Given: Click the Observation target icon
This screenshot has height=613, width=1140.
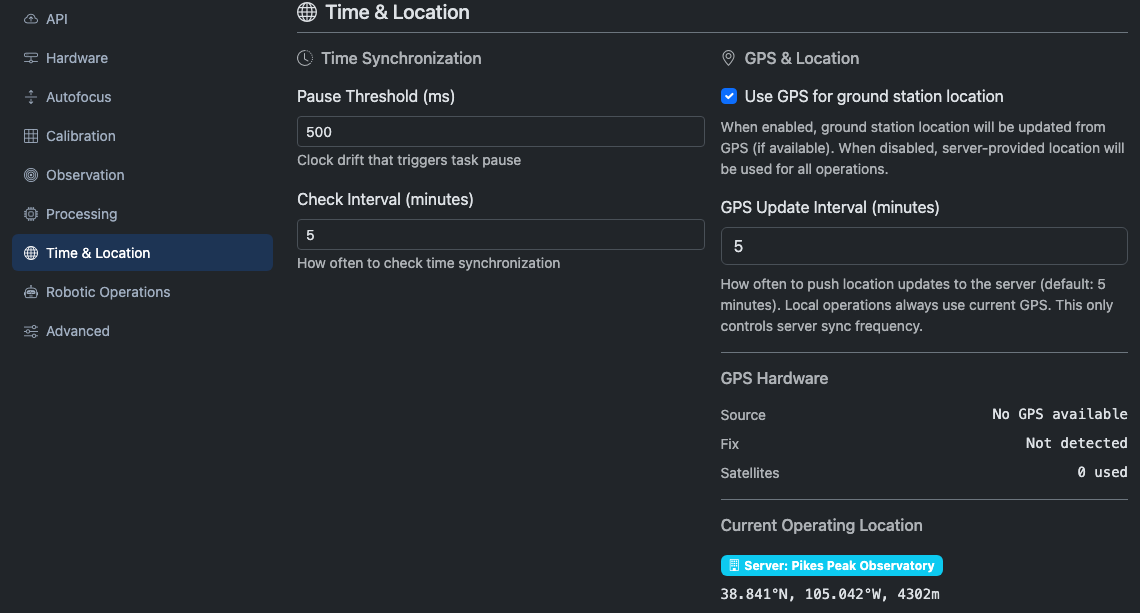Looking at the screenshot, I should [x=31, y=175].
